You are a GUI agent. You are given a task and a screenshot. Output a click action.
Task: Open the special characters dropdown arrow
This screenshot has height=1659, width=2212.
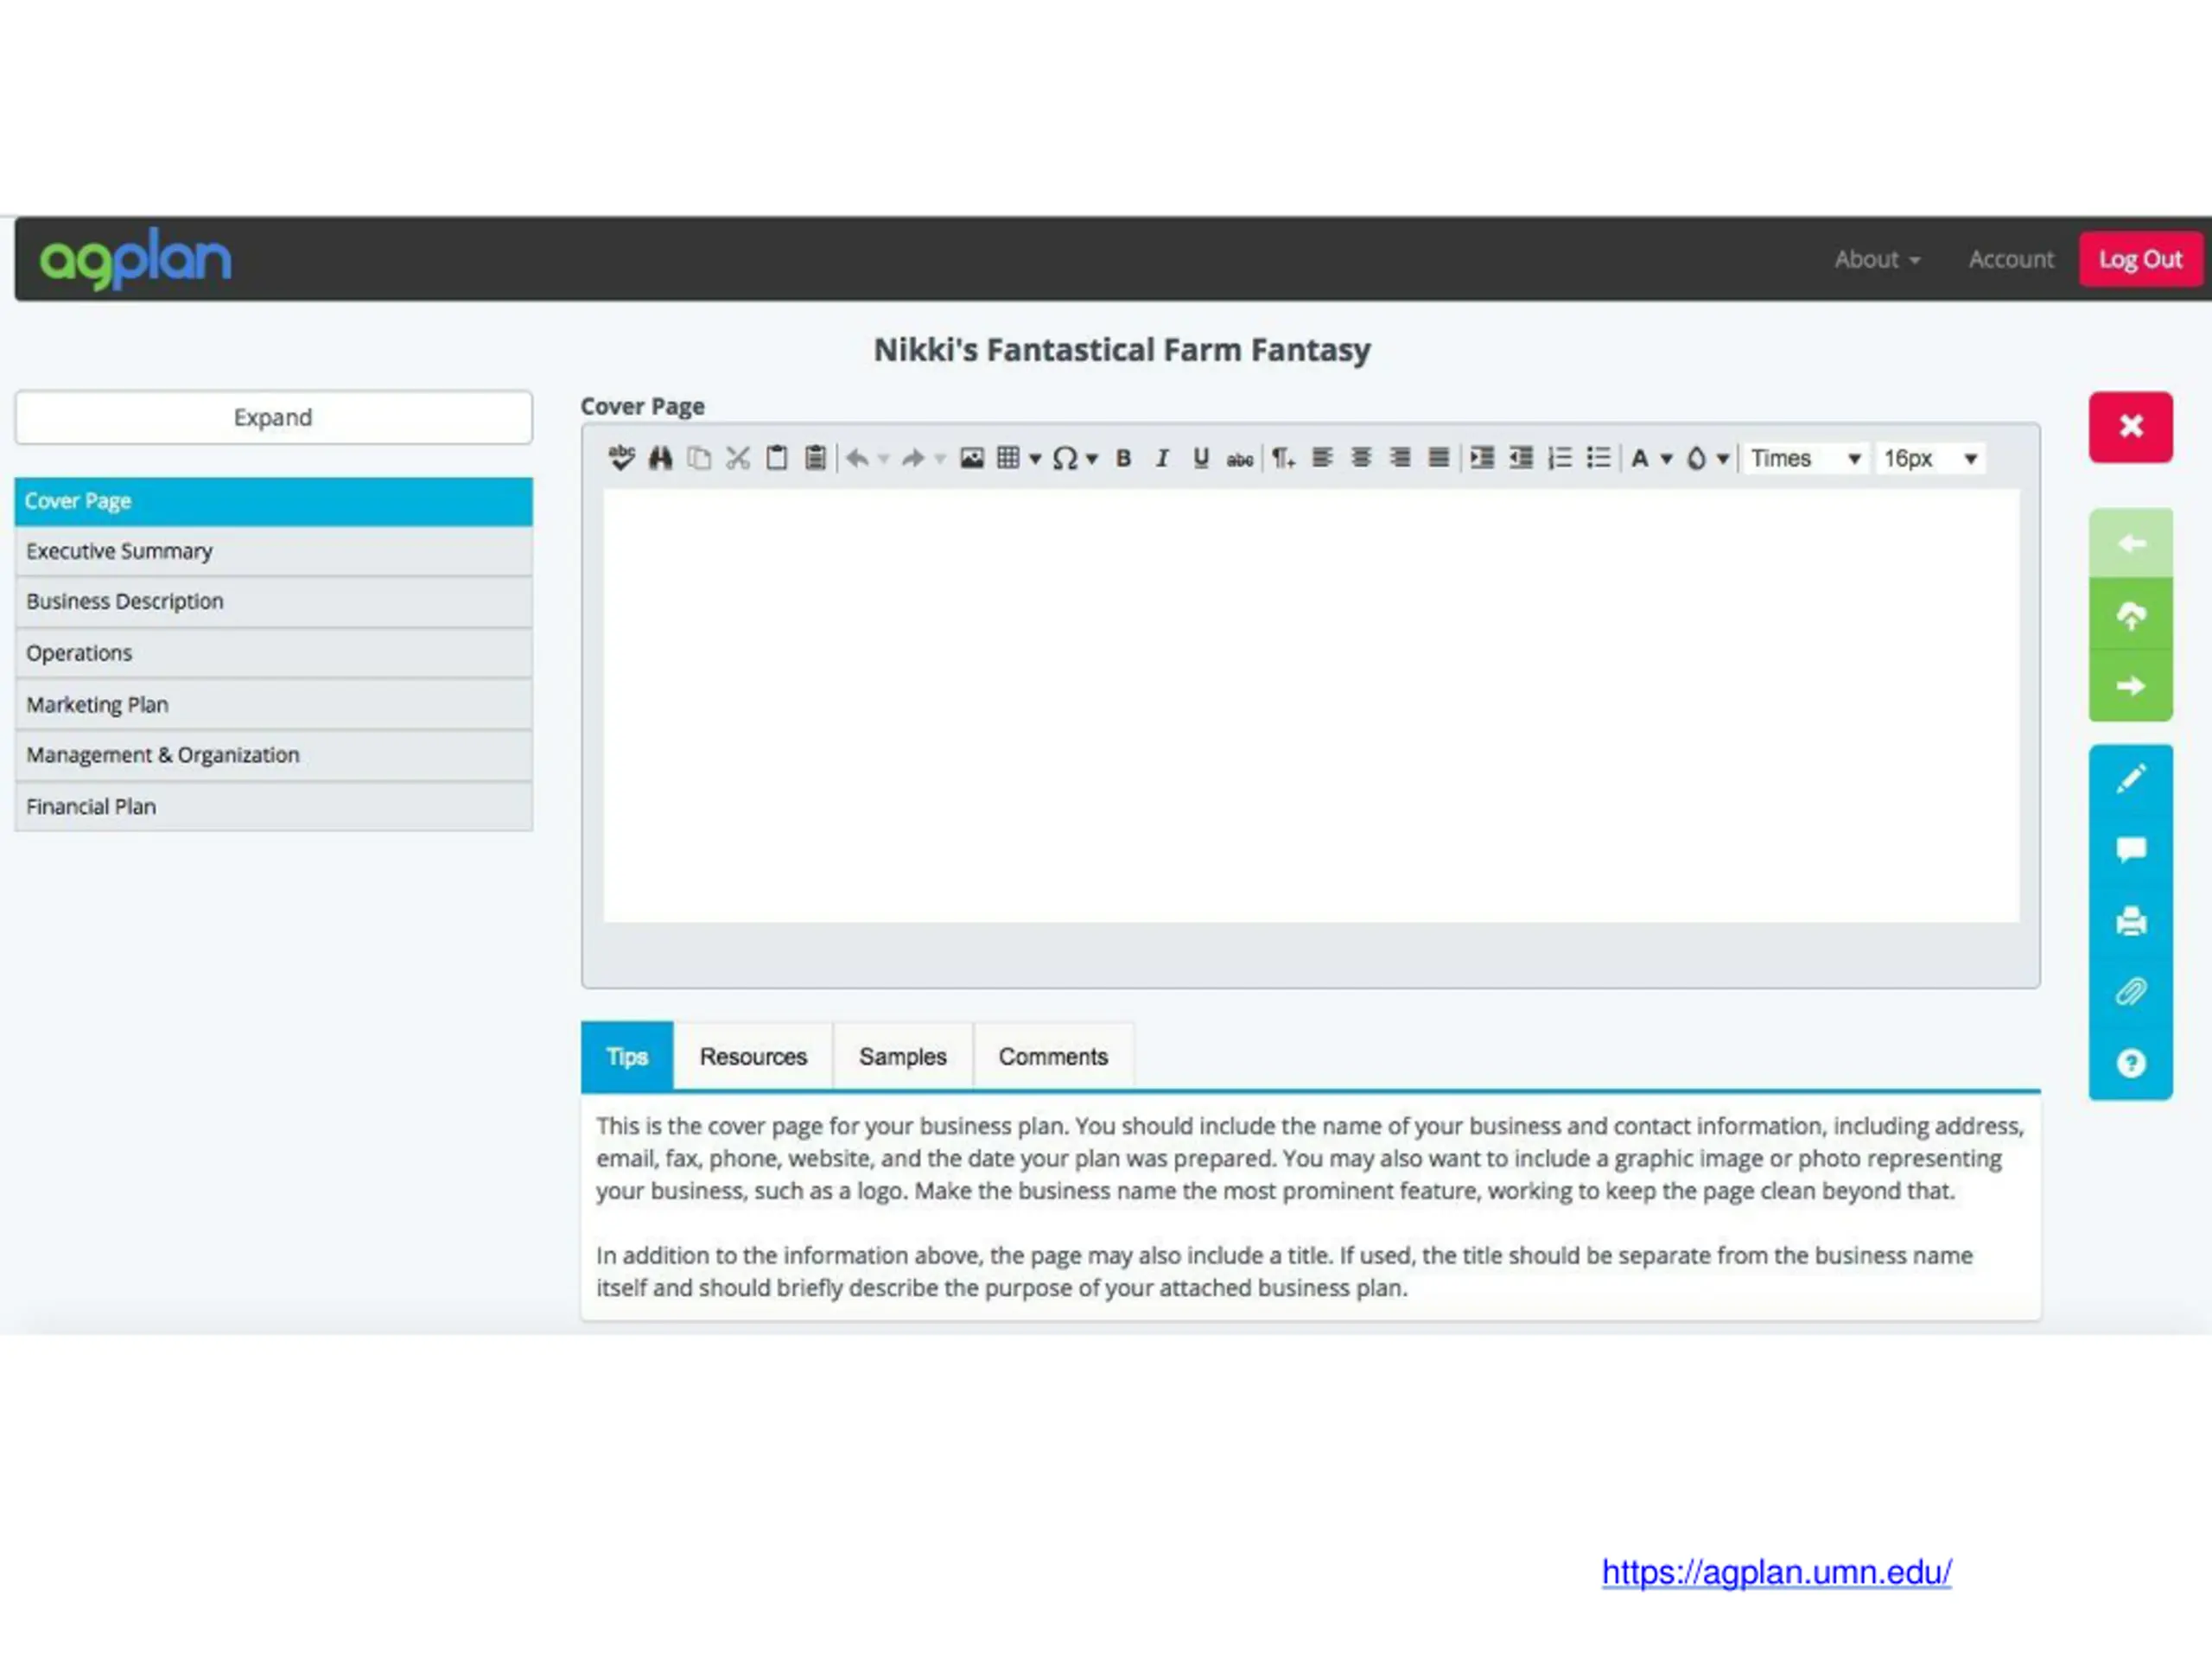click(1092, 459)
